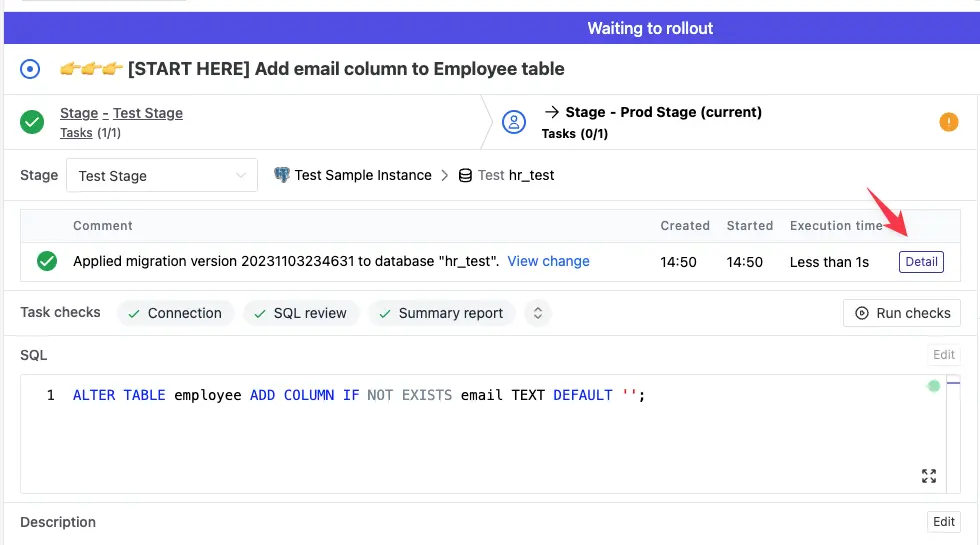Click the Detail button in migration row

click(x=921, y=262)
